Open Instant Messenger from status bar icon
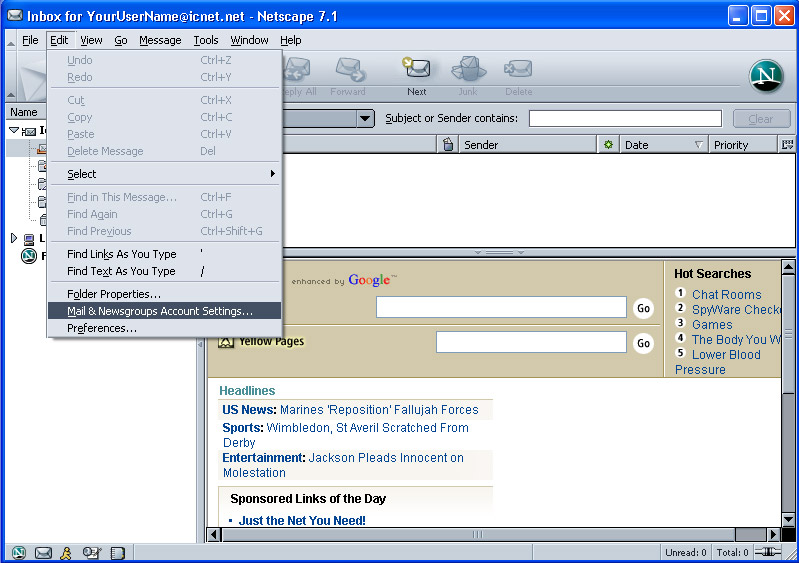Viewport: 799px width, 563px height. [x=67, y=553]
